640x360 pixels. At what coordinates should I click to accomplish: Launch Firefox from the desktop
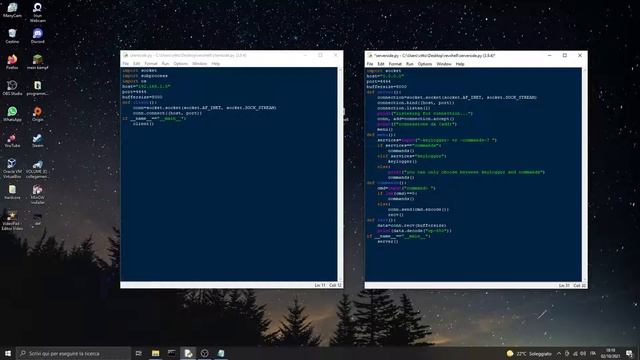click(12, 62)
